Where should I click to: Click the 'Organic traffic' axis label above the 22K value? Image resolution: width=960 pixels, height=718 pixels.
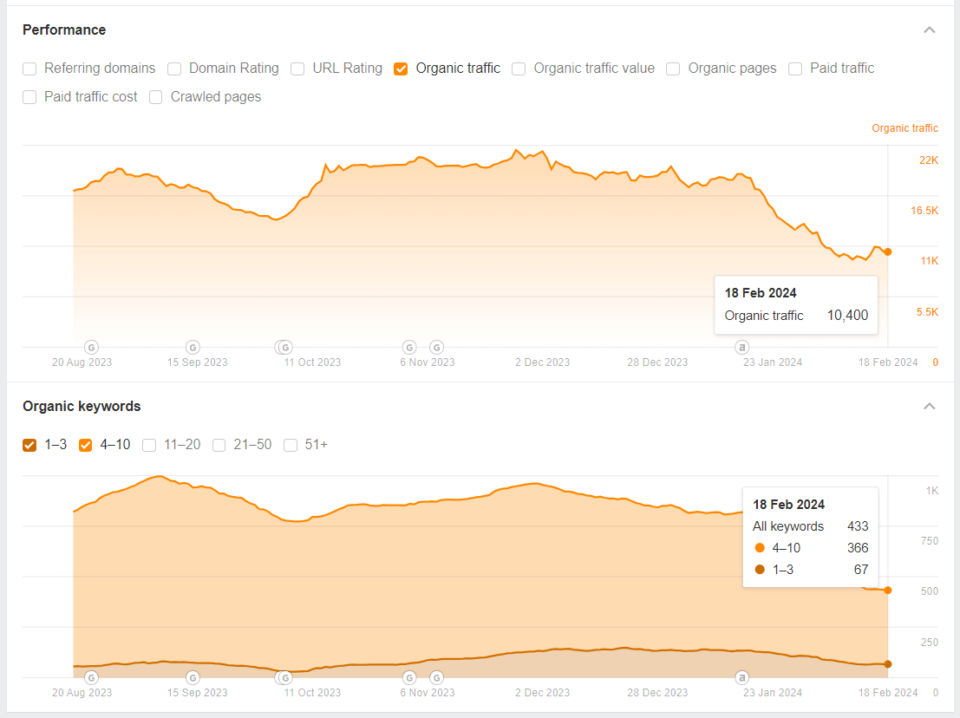[x=905, y=128]
